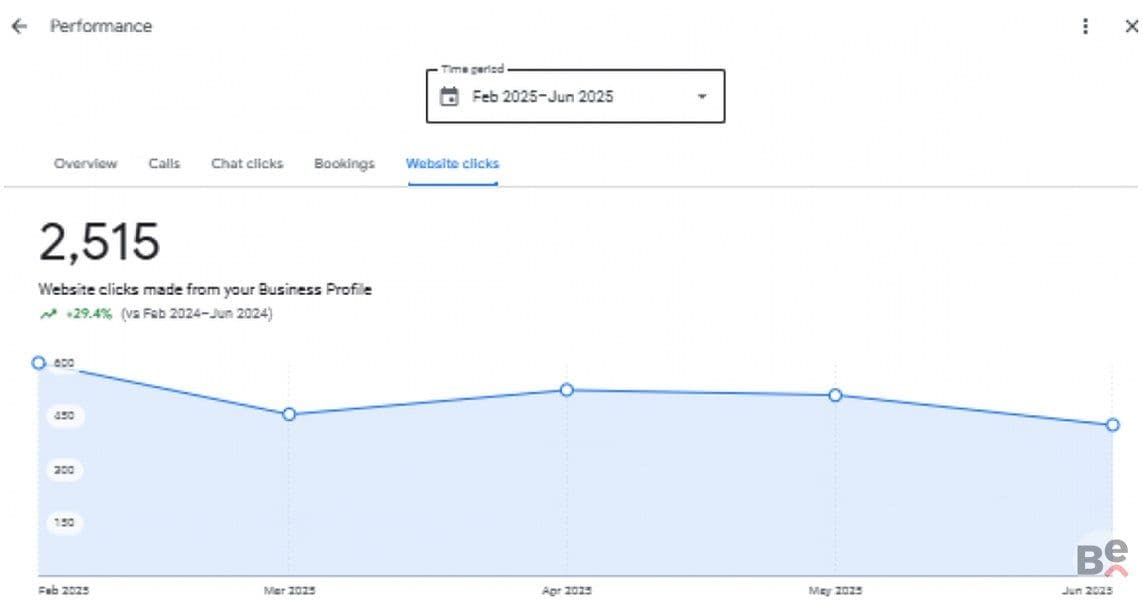Click the calendar icon in Time period
This screenshot has height=600, width=1143.
tap(449, 96)
